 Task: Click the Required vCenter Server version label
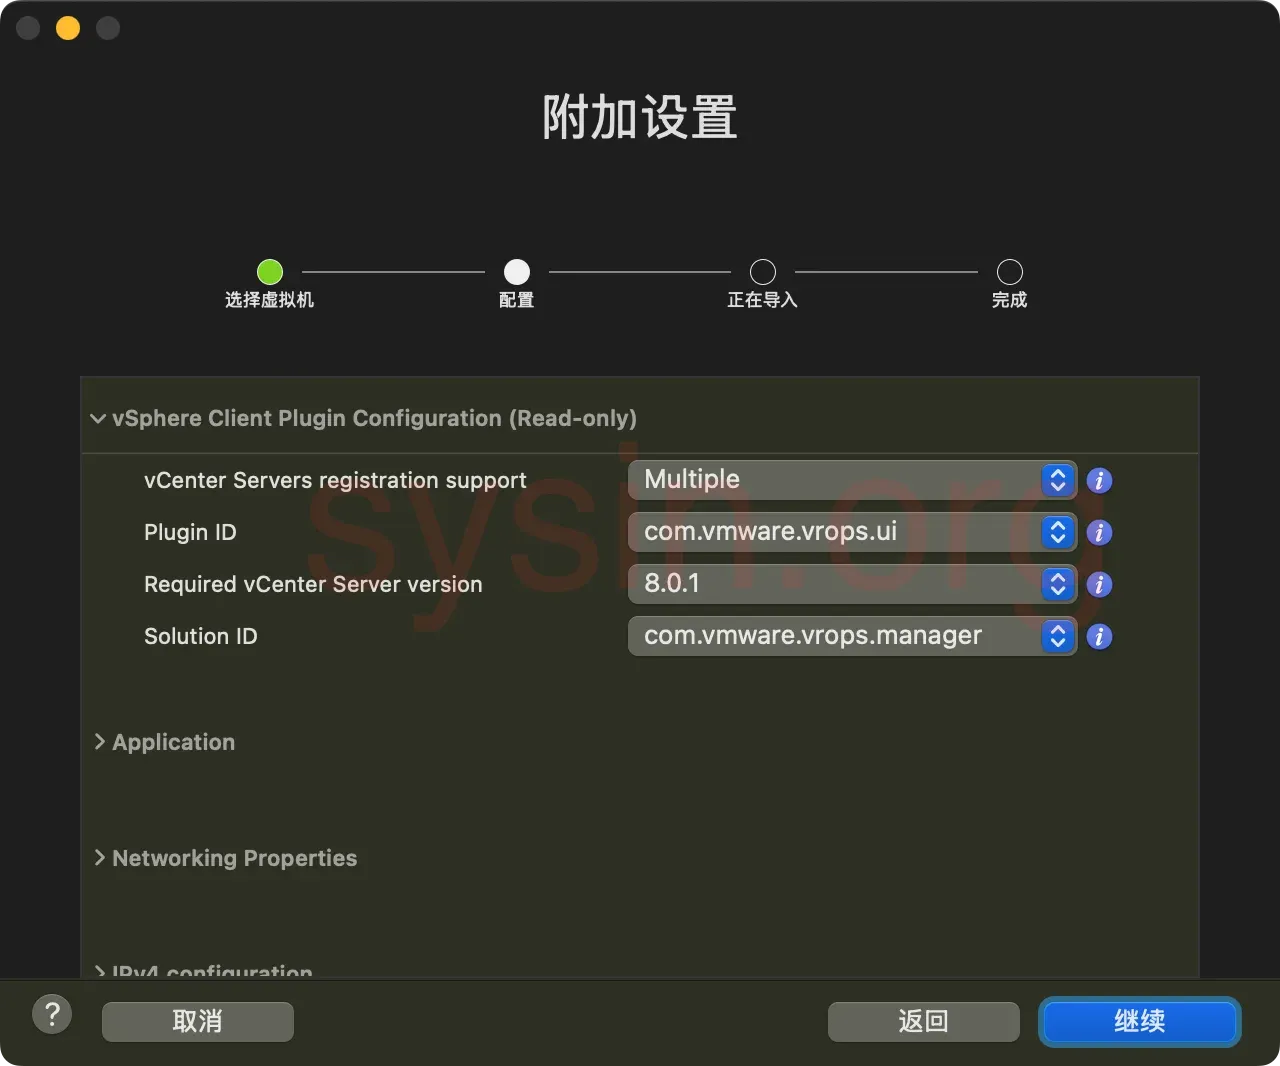point(313,585)
